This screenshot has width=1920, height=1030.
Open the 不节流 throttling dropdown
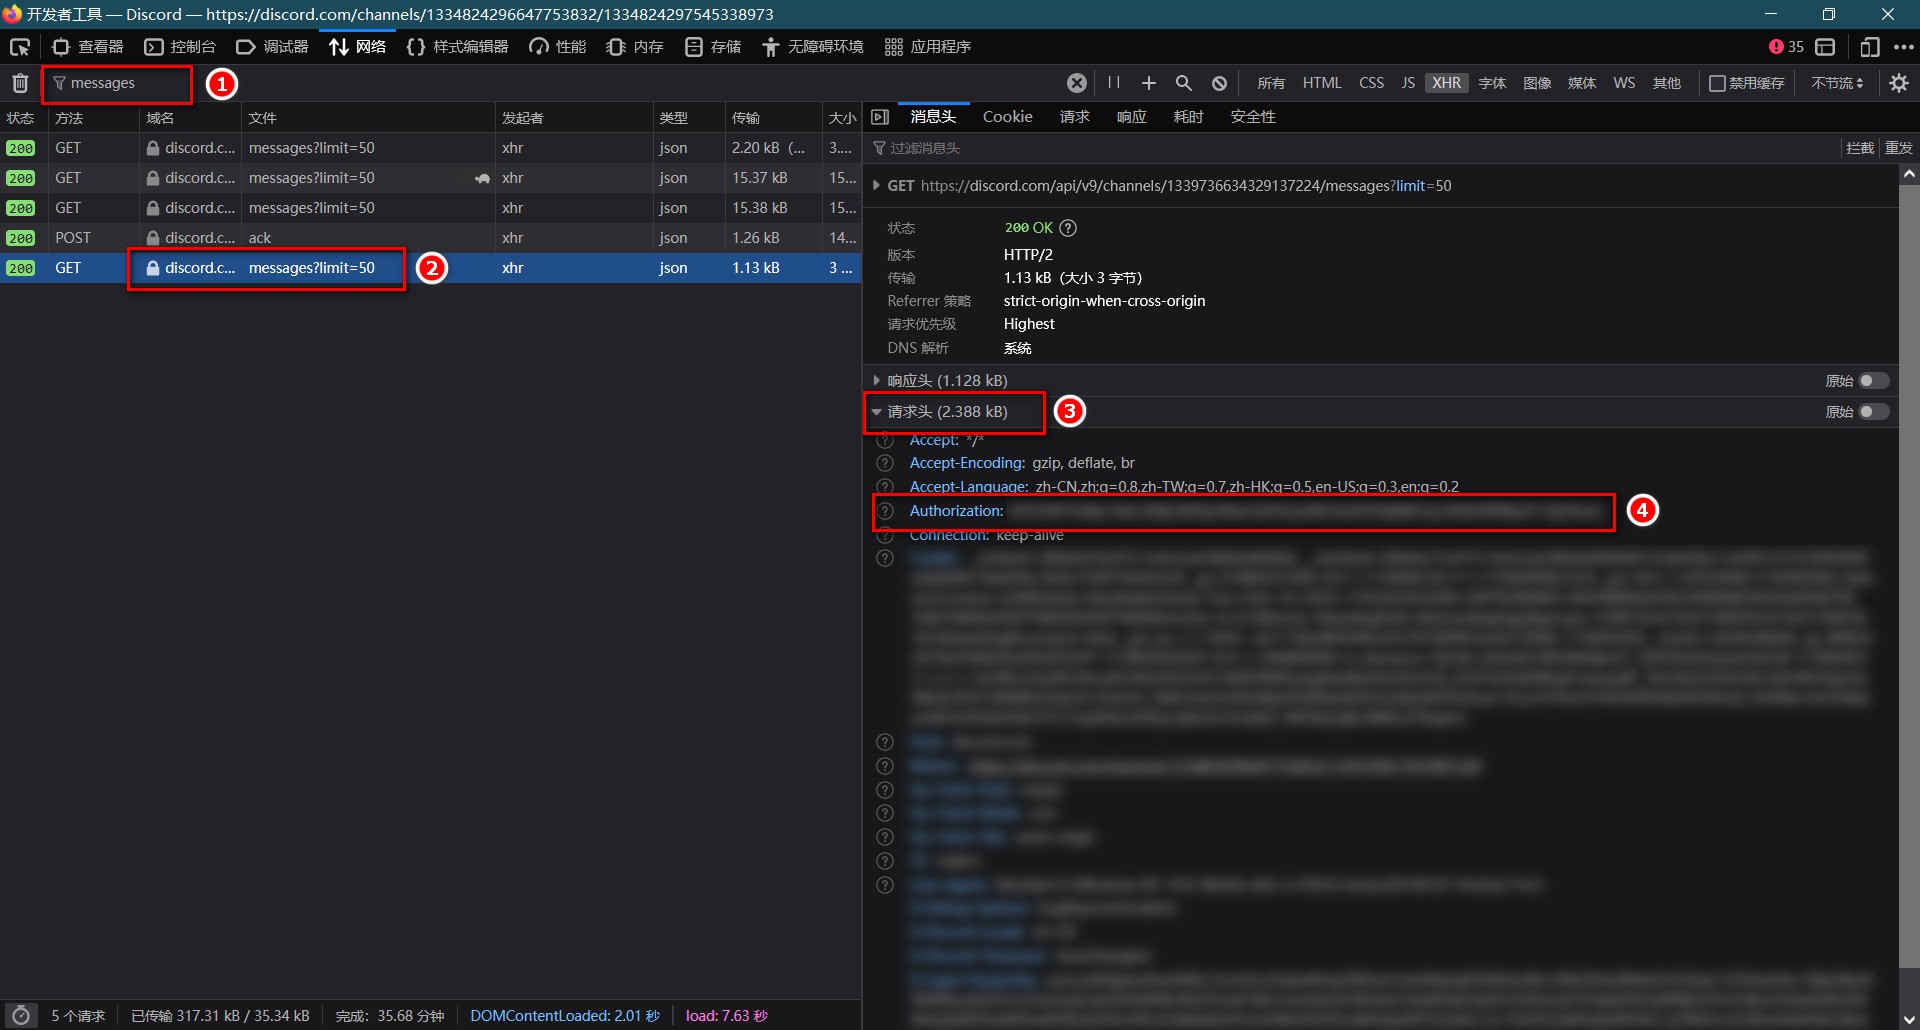coord(1837,83)
